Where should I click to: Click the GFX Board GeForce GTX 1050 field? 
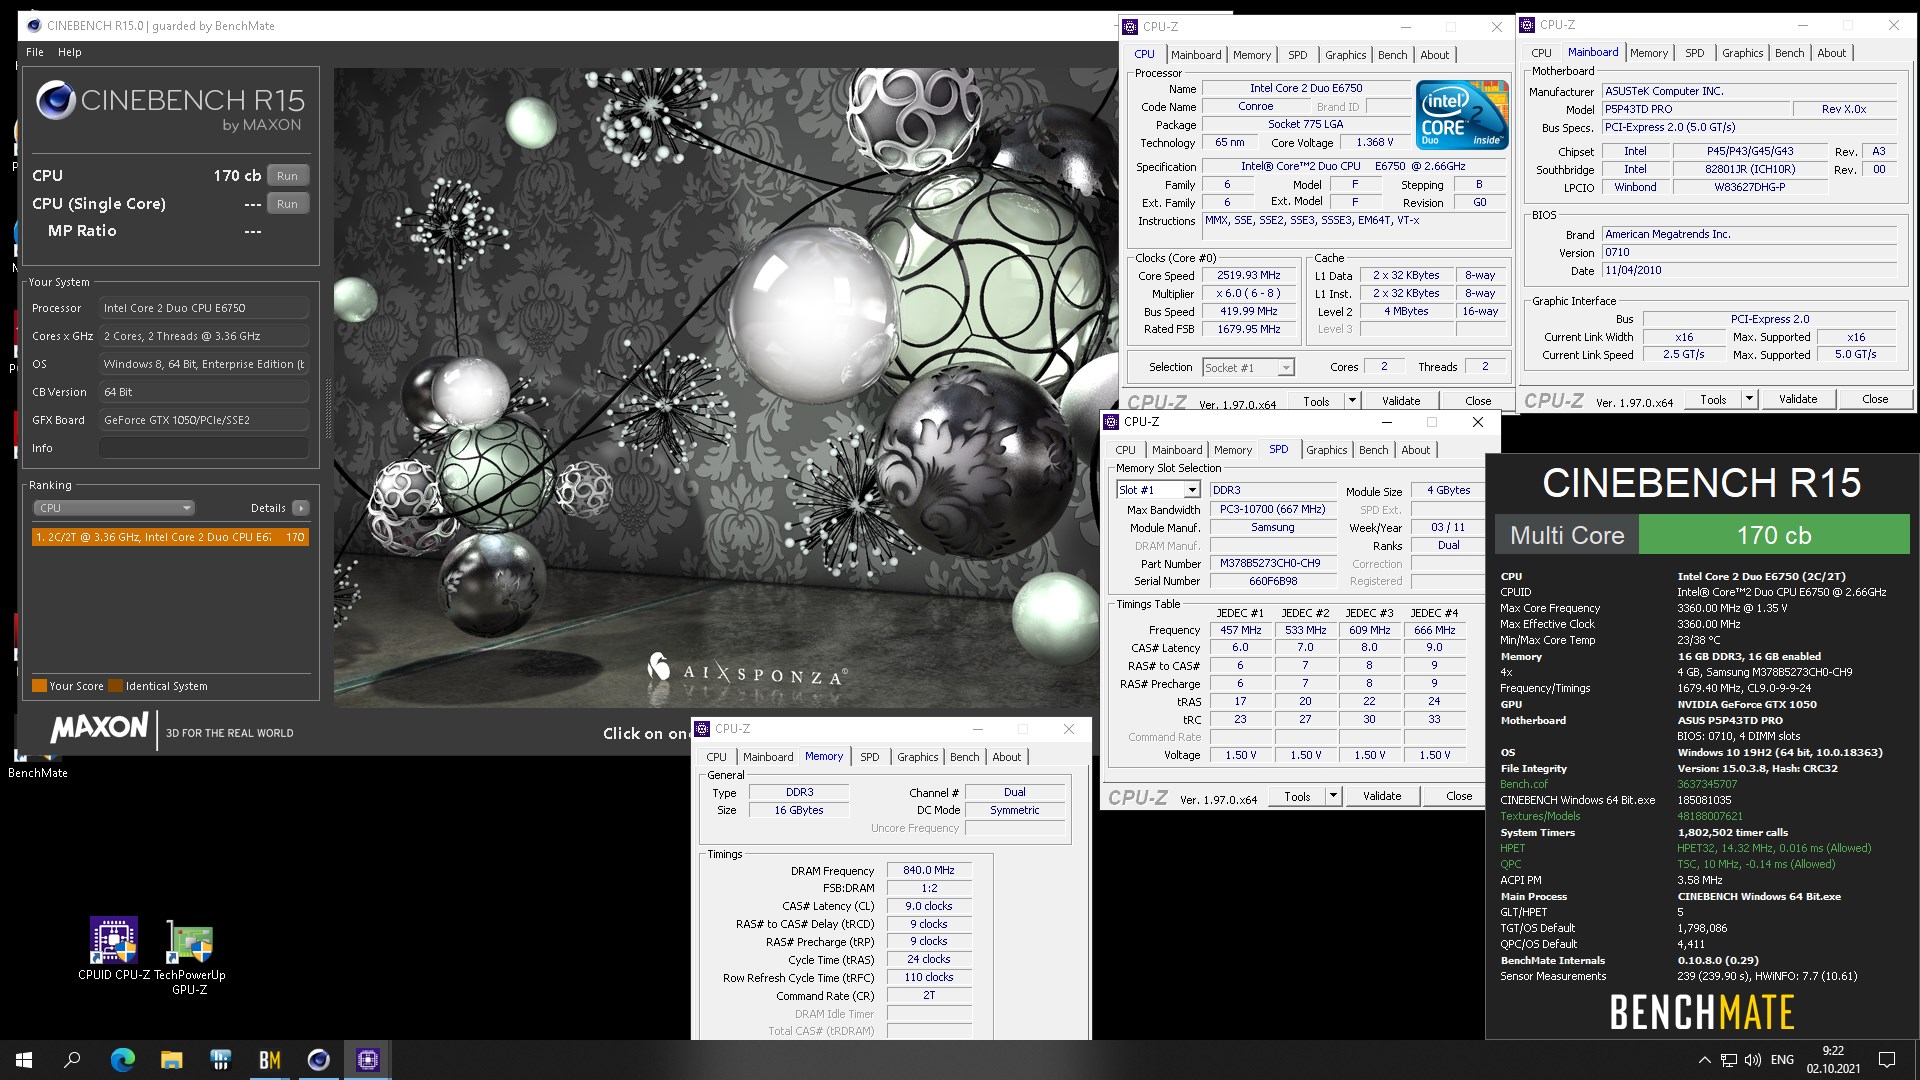click(203, 420)
